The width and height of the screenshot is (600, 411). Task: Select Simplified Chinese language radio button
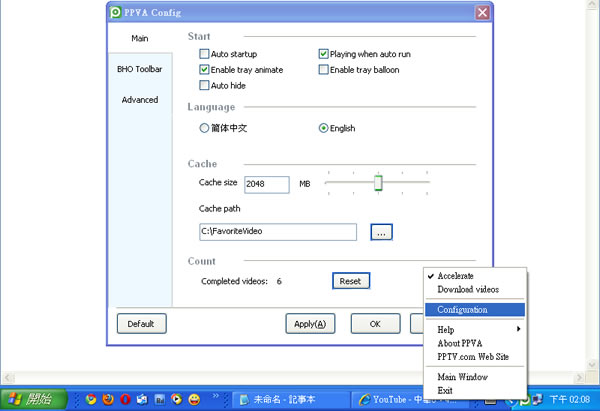point(204,128)
